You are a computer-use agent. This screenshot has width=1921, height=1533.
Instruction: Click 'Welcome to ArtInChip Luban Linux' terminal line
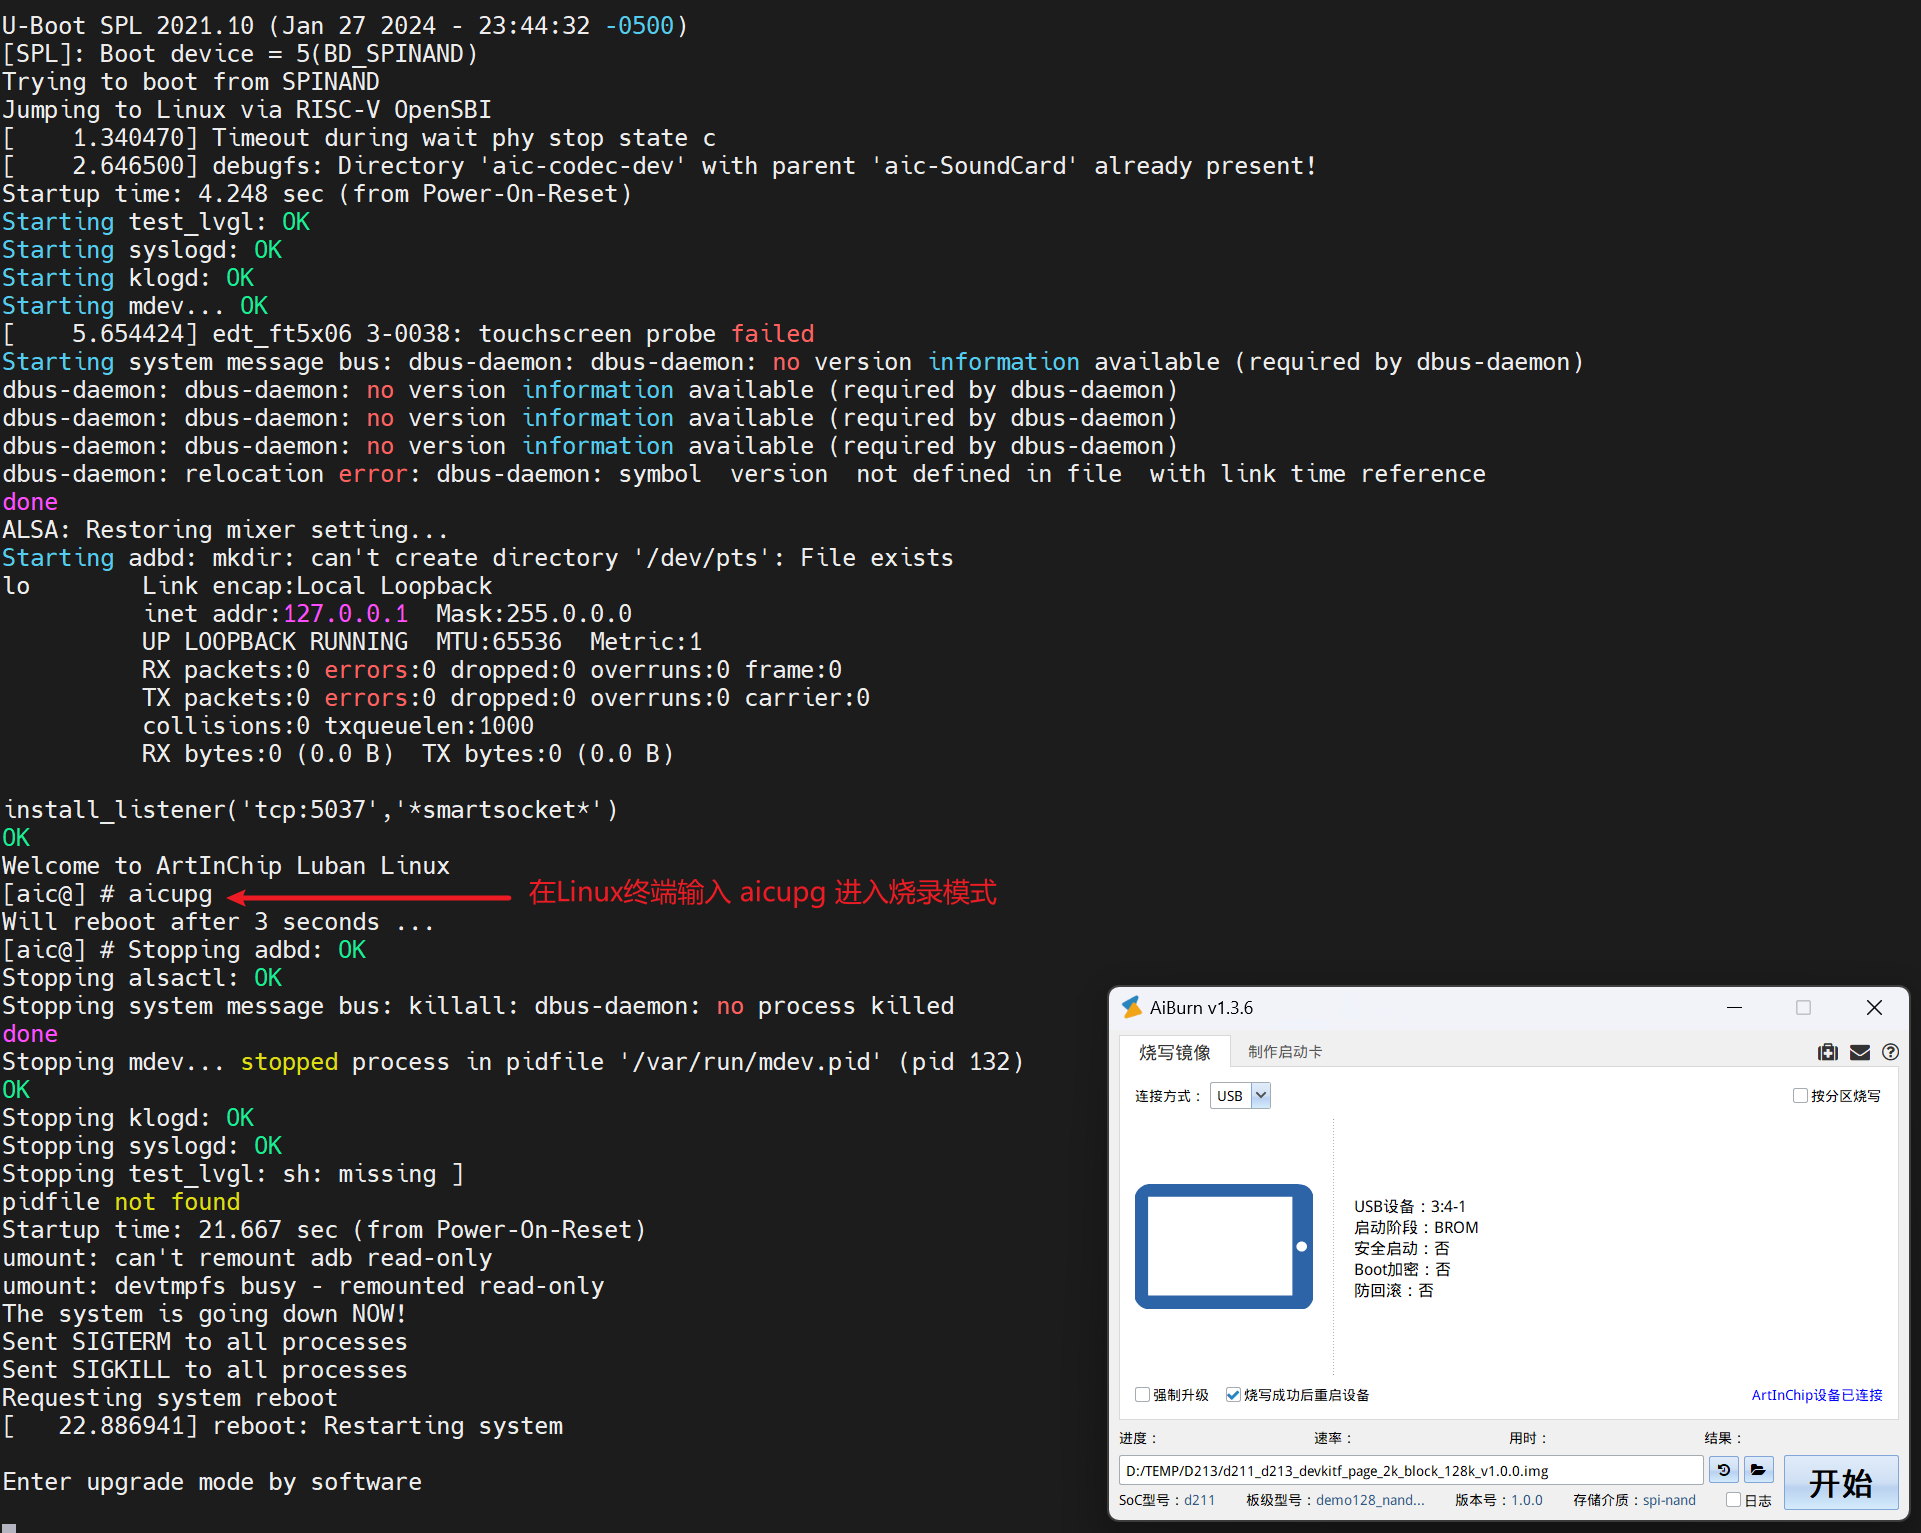[x=226, y=866]
